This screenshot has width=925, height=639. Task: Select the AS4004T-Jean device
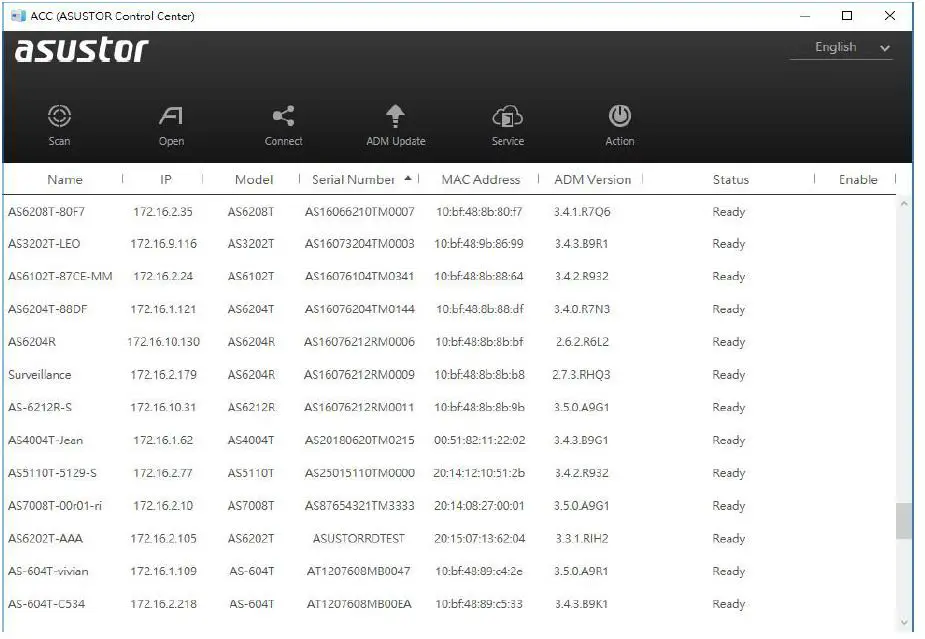(450, 440)
